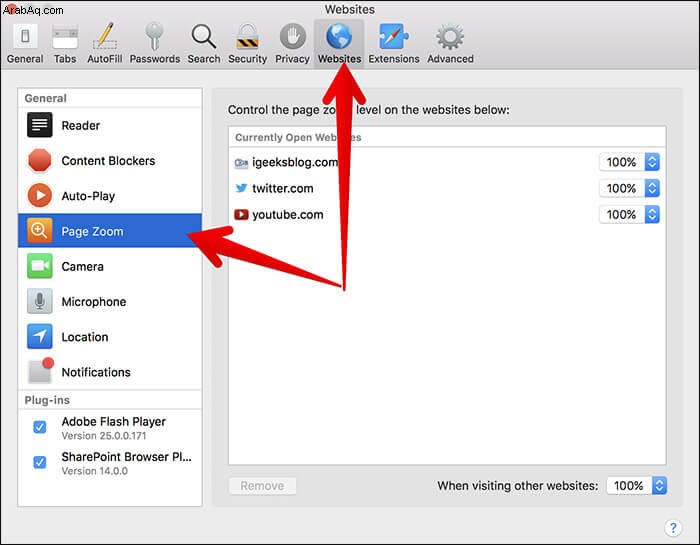Select the Microphone label
The height and width of the screenshot is (545, 700).
tap(94, 302)
